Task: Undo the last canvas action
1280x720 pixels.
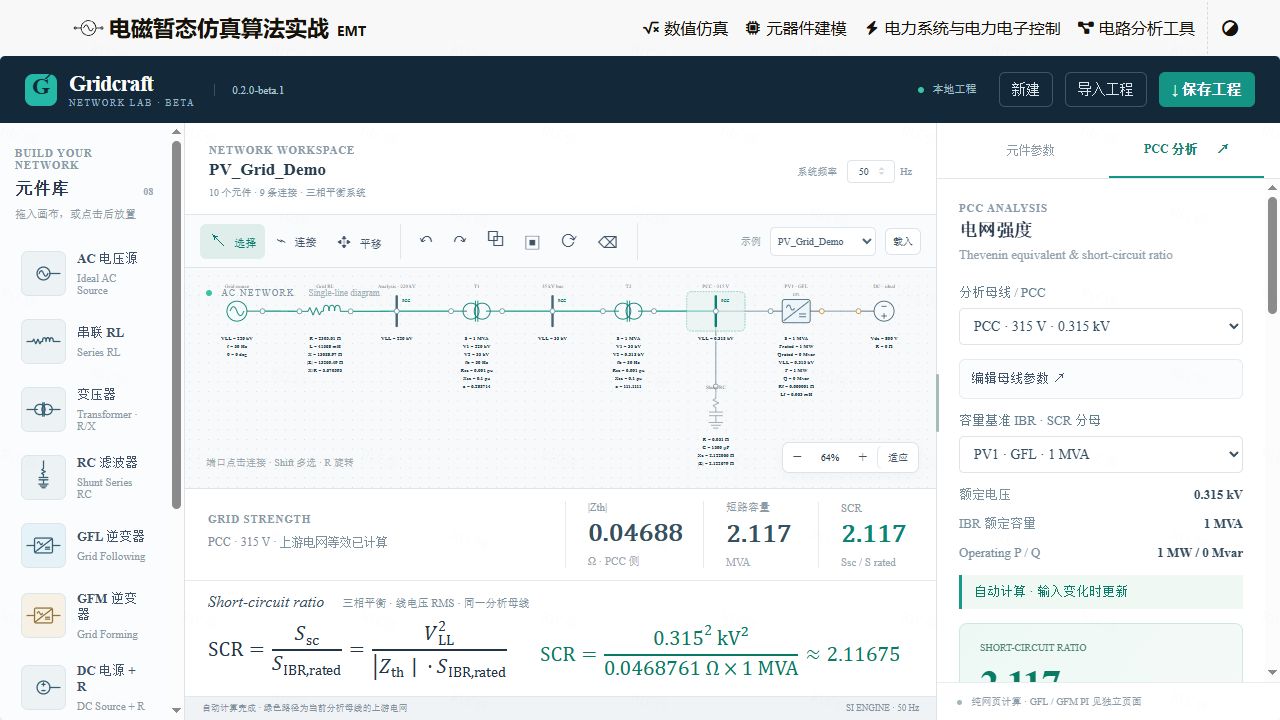Action: [426, 241]
